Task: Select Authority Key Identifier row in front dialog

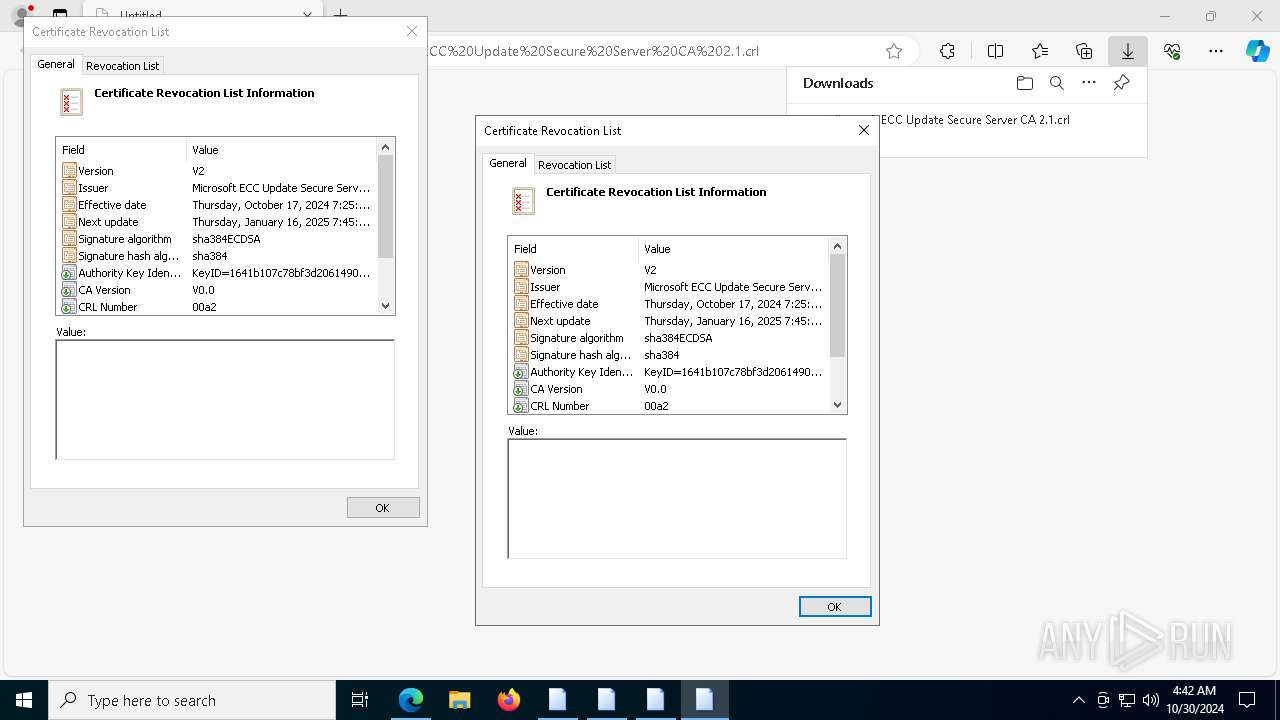Action: [x=669, y=372]
